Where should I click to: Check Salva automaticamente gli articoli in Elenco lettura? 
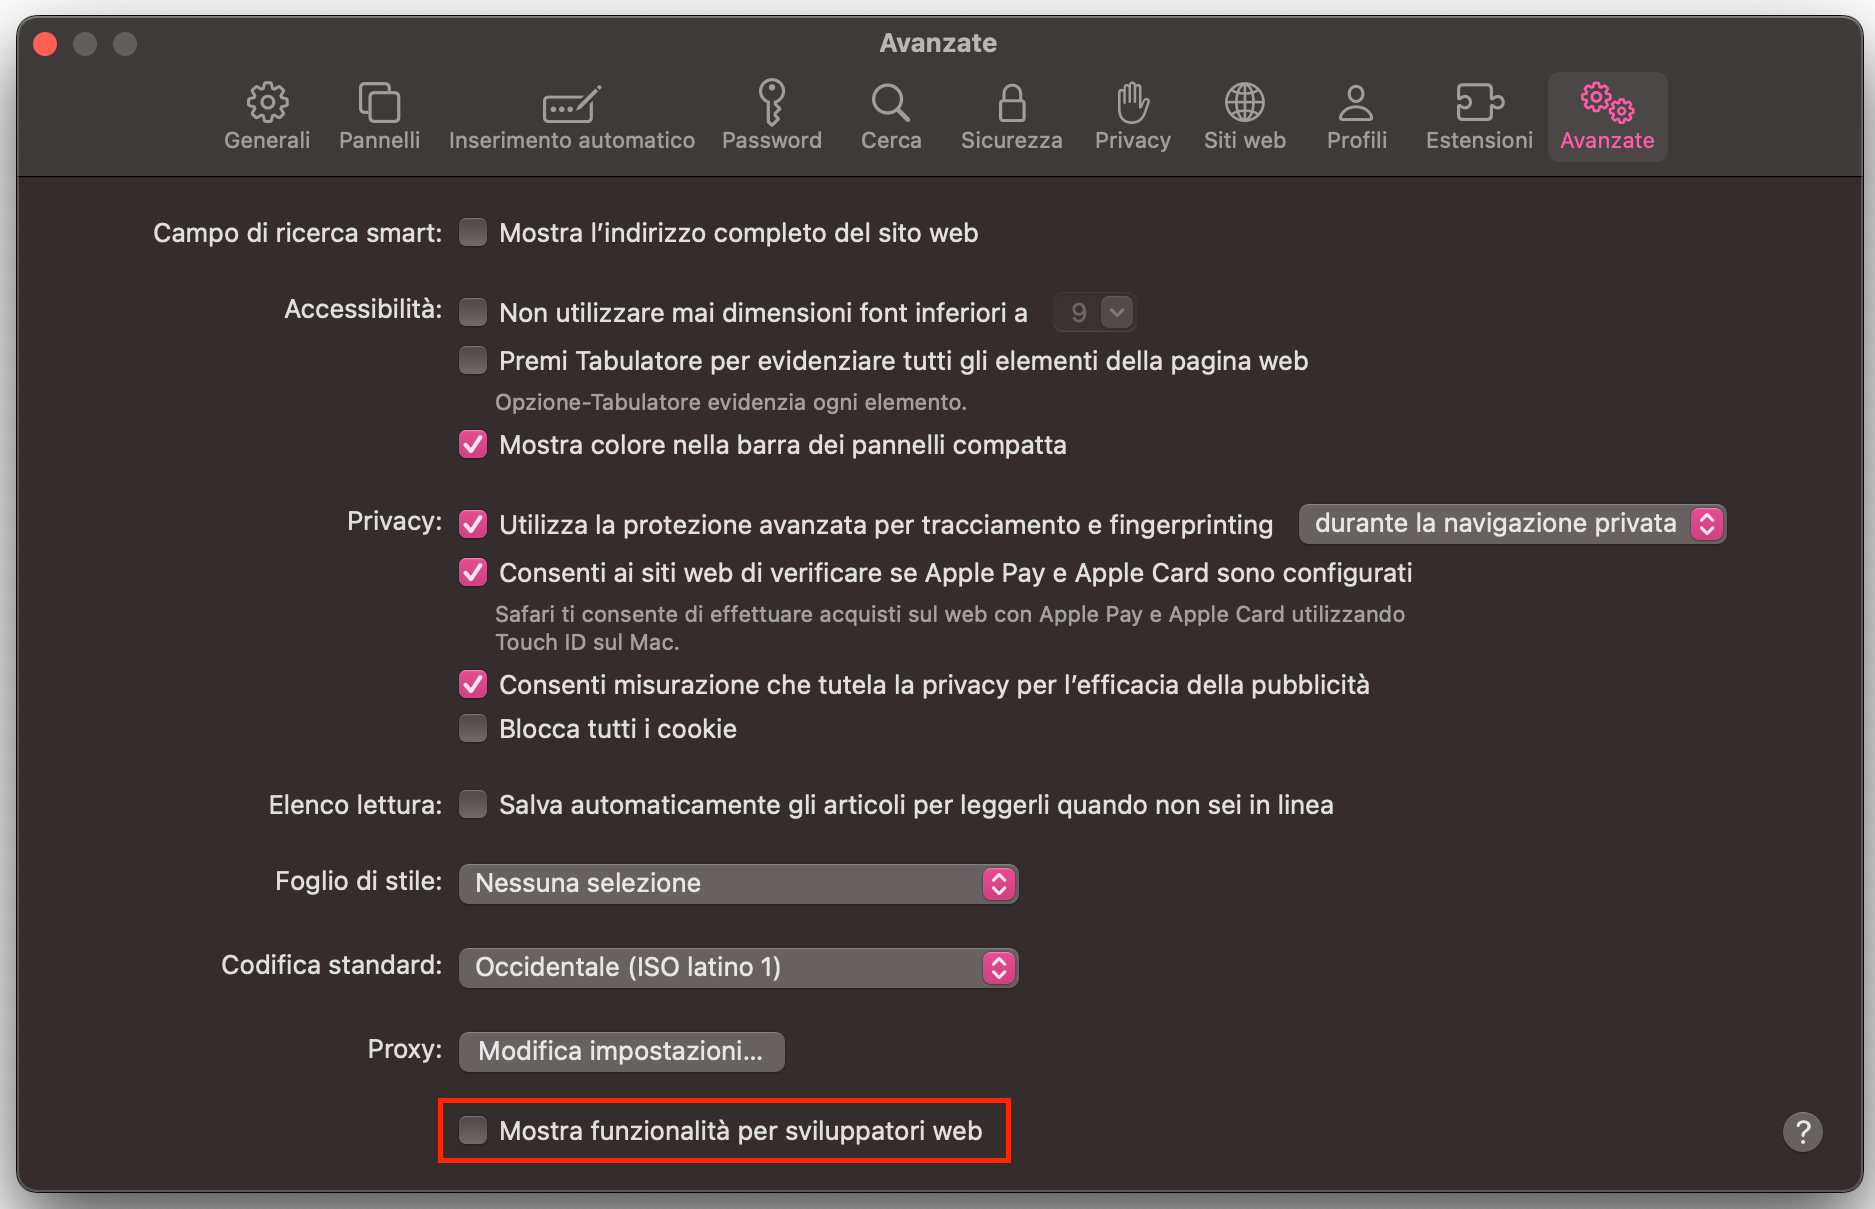pyautogui.click(x=472, y=803)
